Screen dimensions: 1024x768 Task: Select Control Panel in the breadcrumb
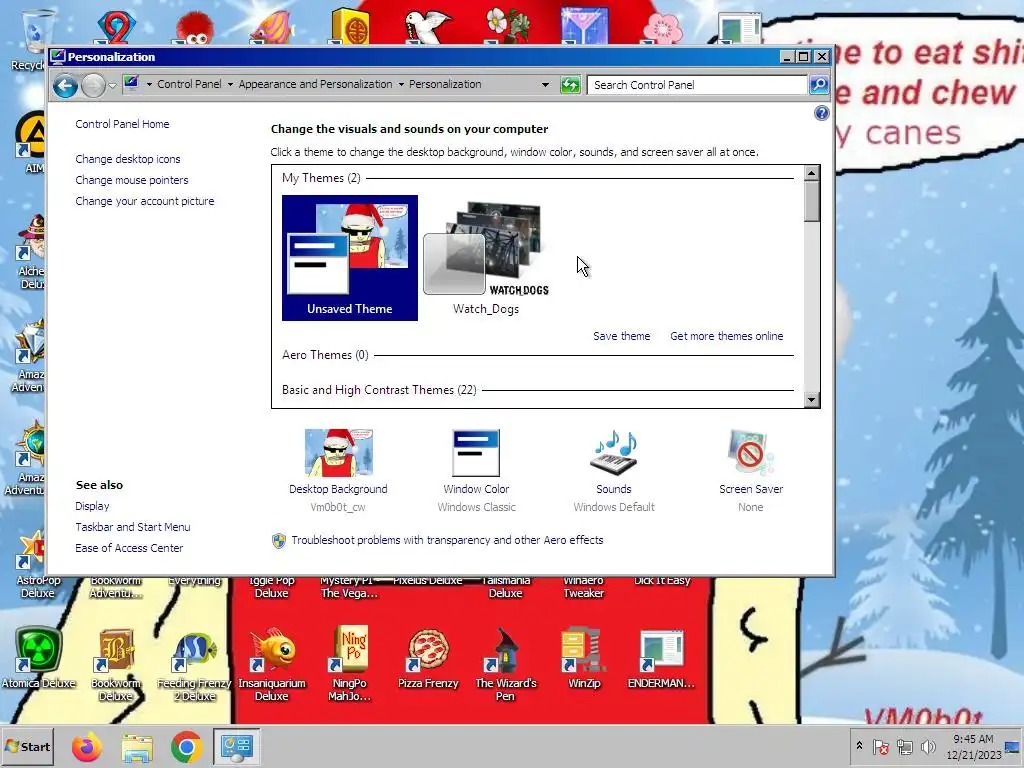[189, 84]
